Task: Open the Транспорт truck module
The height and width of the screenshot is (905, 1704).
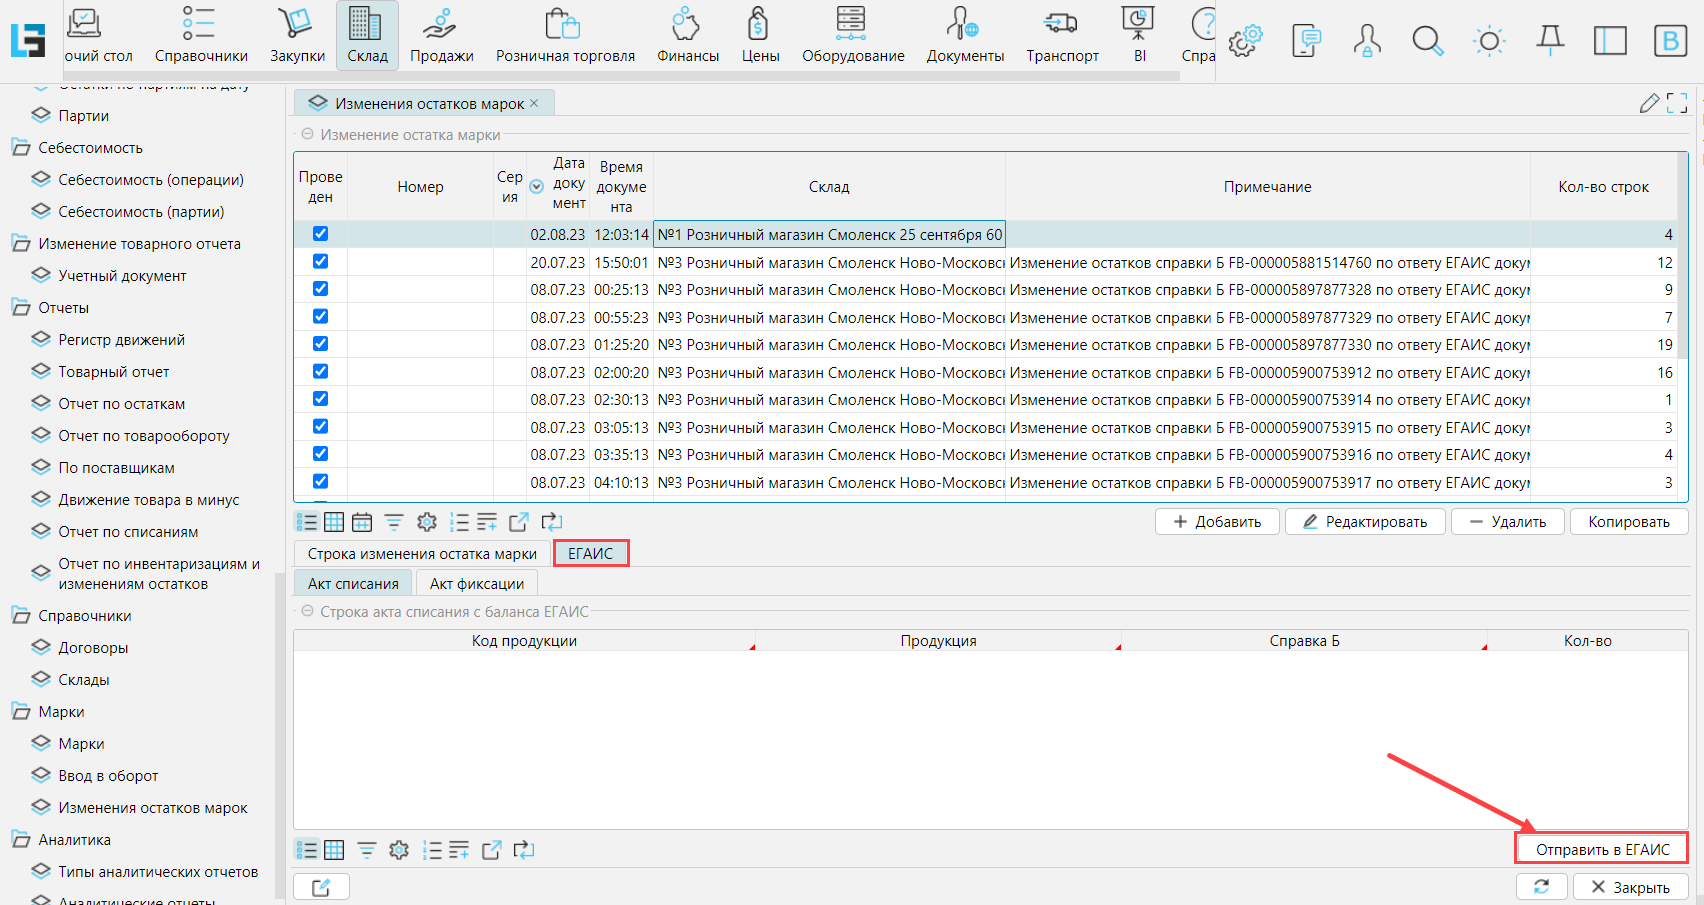Action: click(1061, 35)
